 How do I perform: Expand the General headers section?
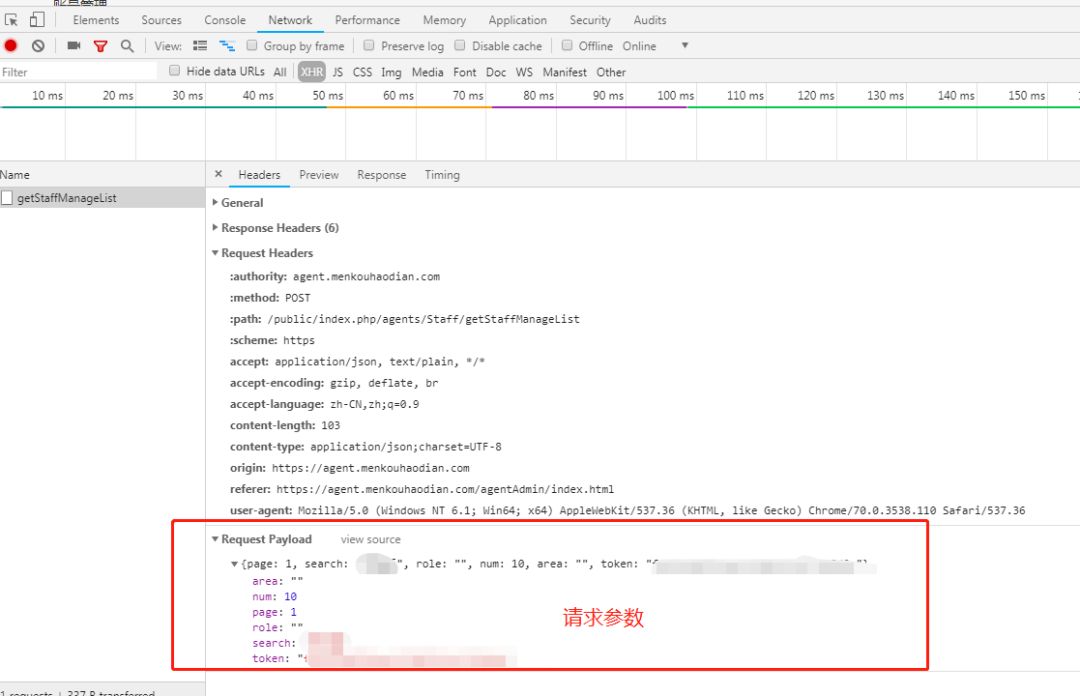[241, 203]
